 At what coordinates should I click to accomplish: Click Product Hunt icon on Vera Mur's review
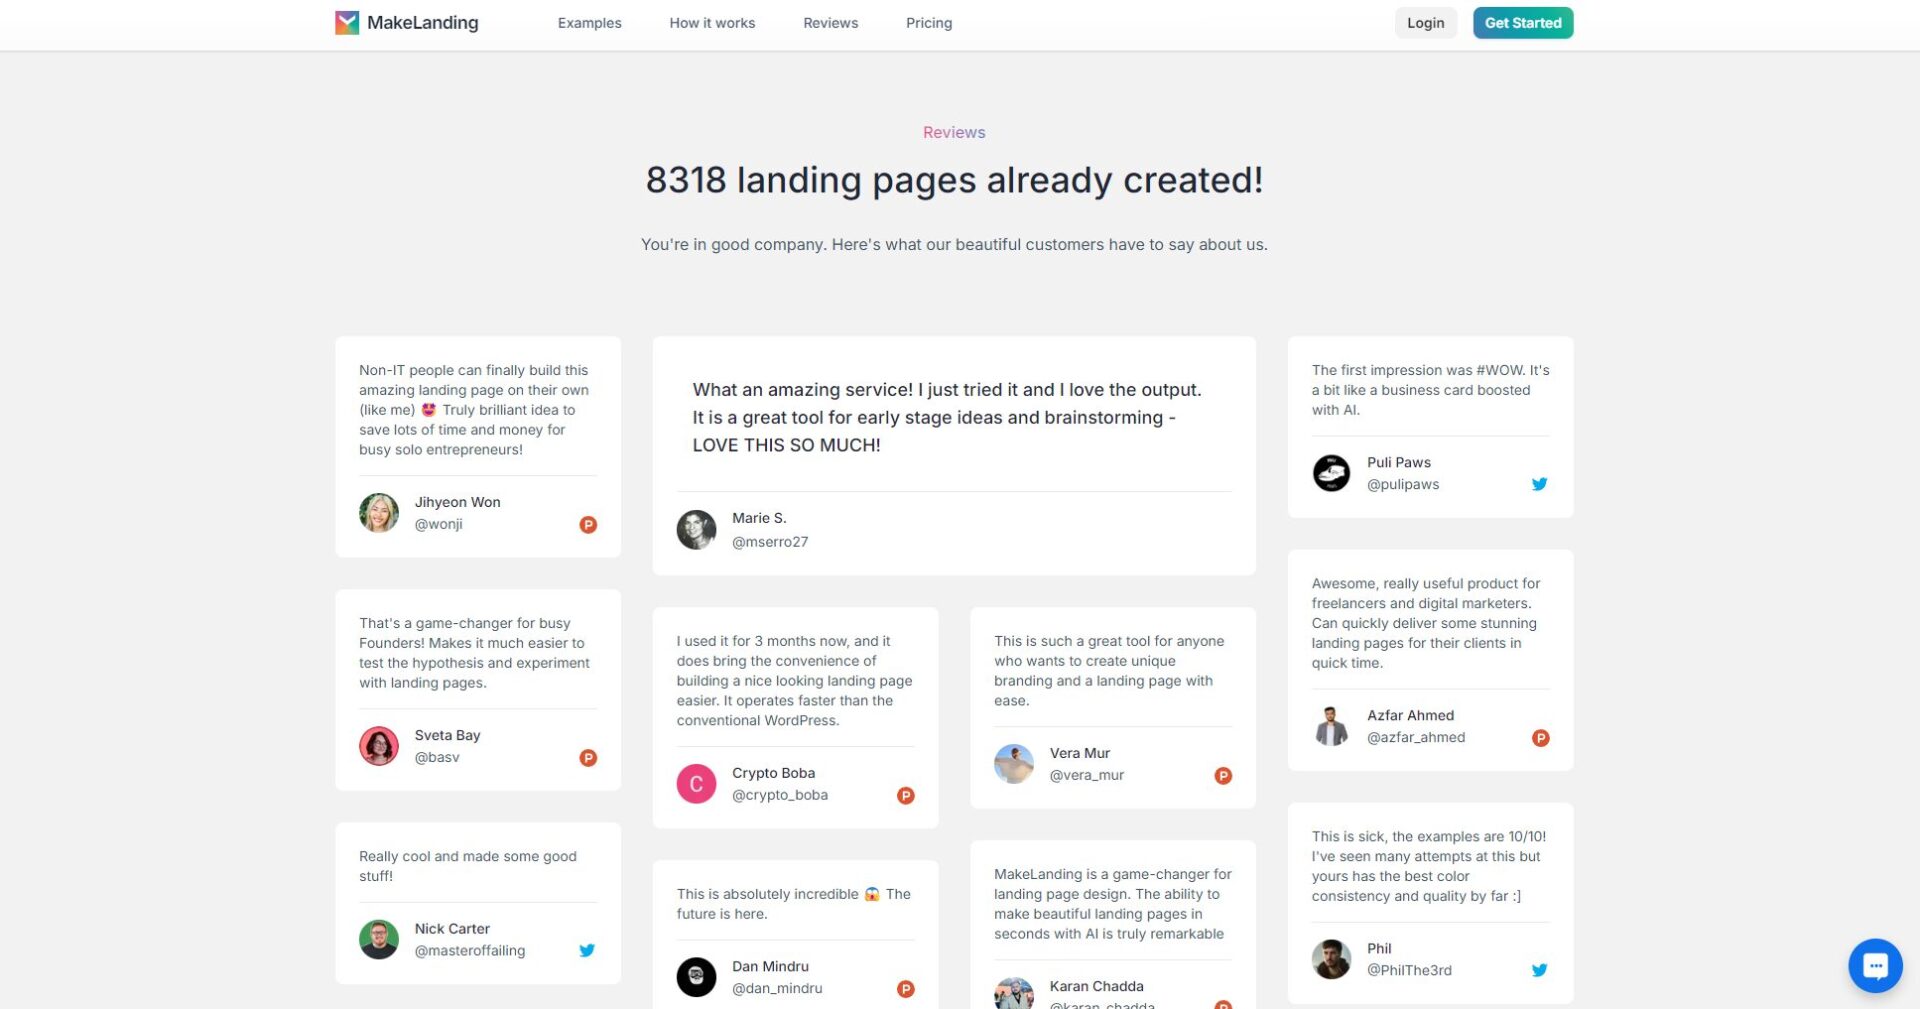pos(1222,776)
